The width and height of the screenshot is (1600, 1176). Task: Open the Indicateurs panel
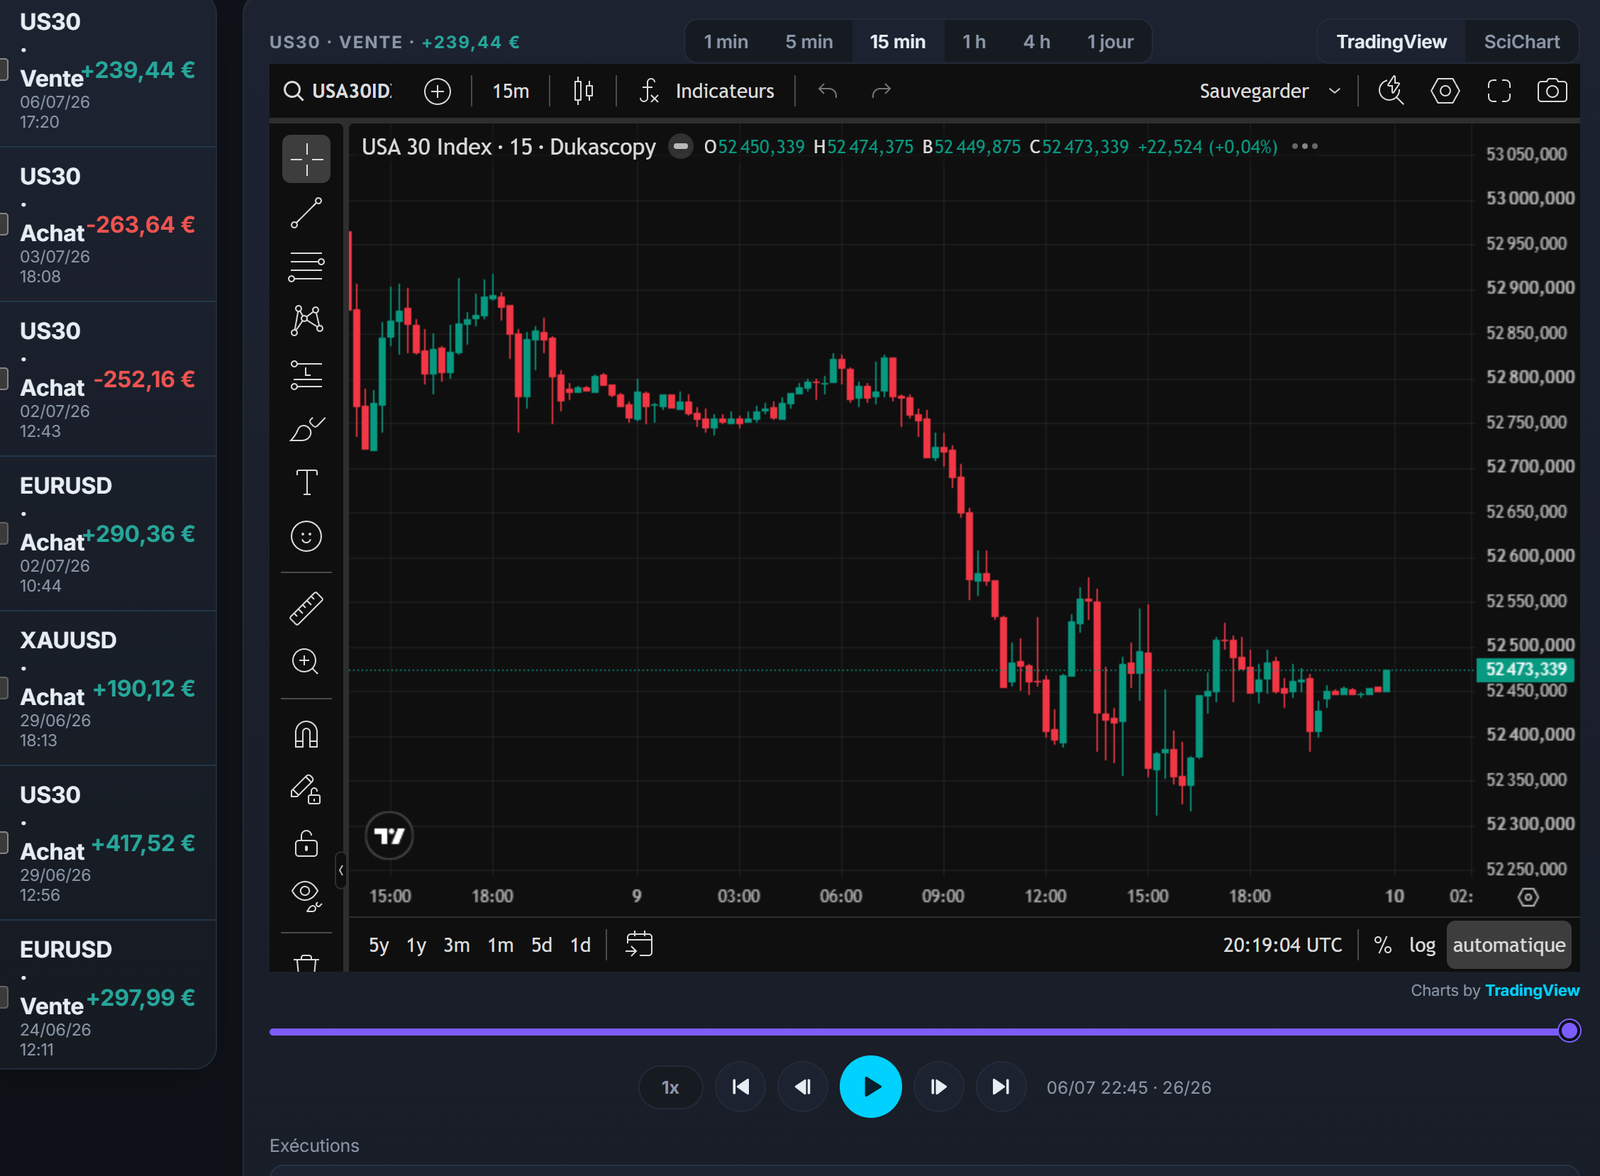click(x=707, y=91)
